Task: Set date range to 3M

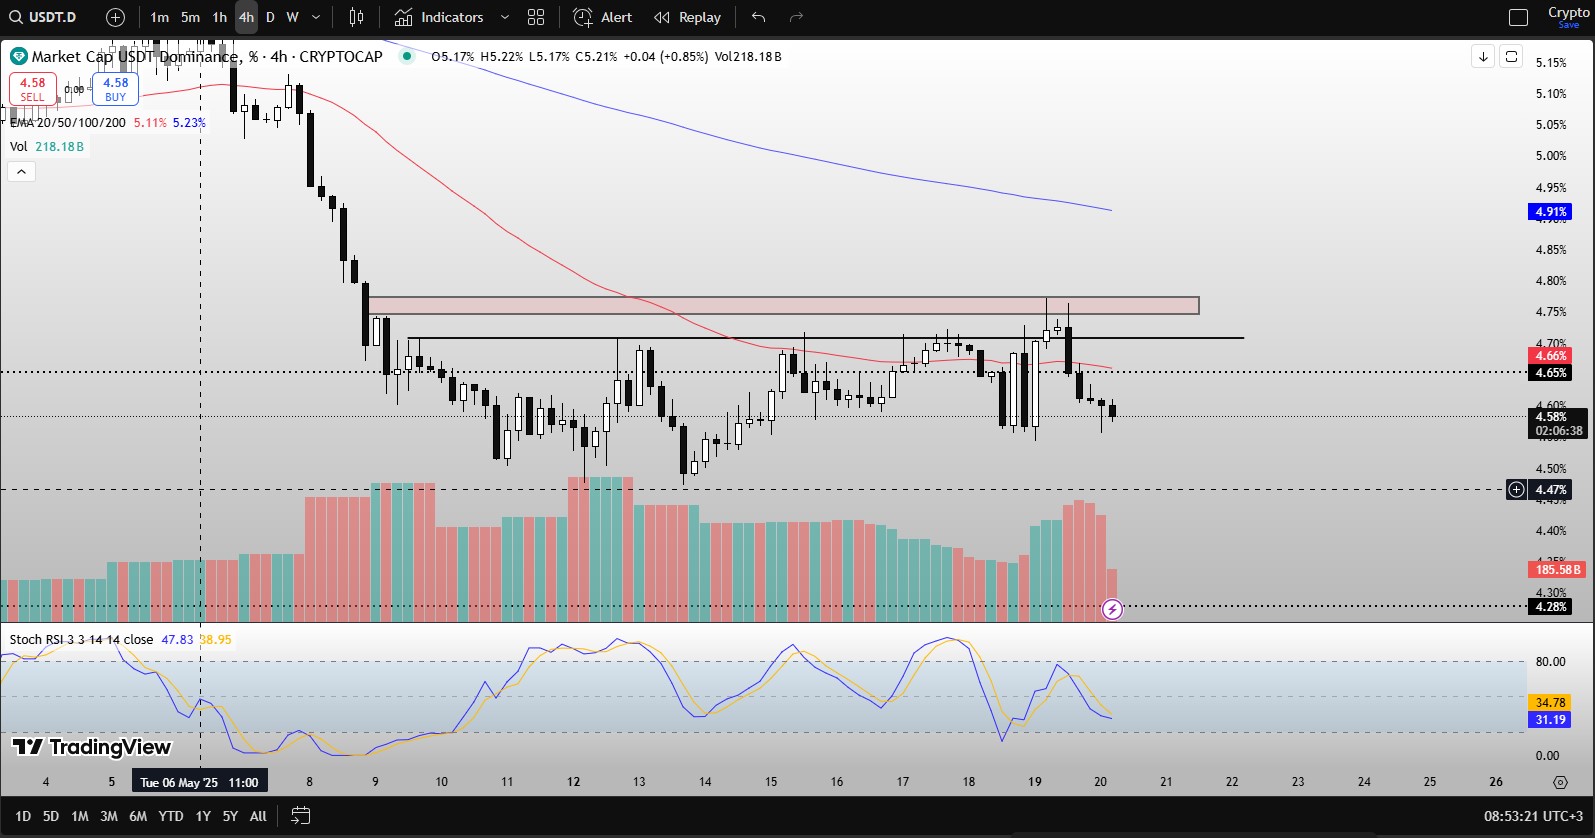Action: (109, 816)
